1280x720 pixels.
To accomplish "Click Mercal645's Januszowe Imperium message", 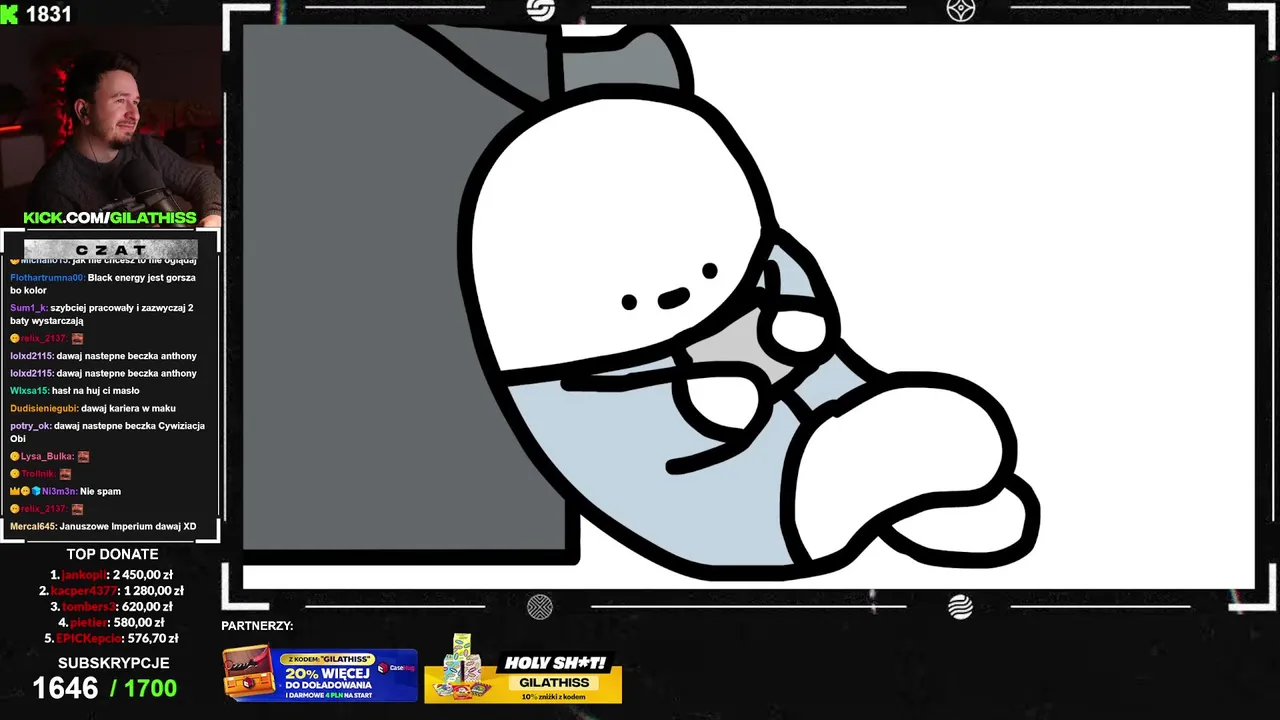I will (x=103, y=526).
